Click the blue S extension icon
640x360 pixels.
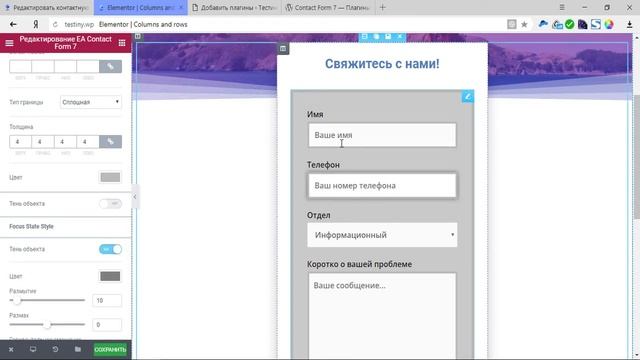coord(596,24)
